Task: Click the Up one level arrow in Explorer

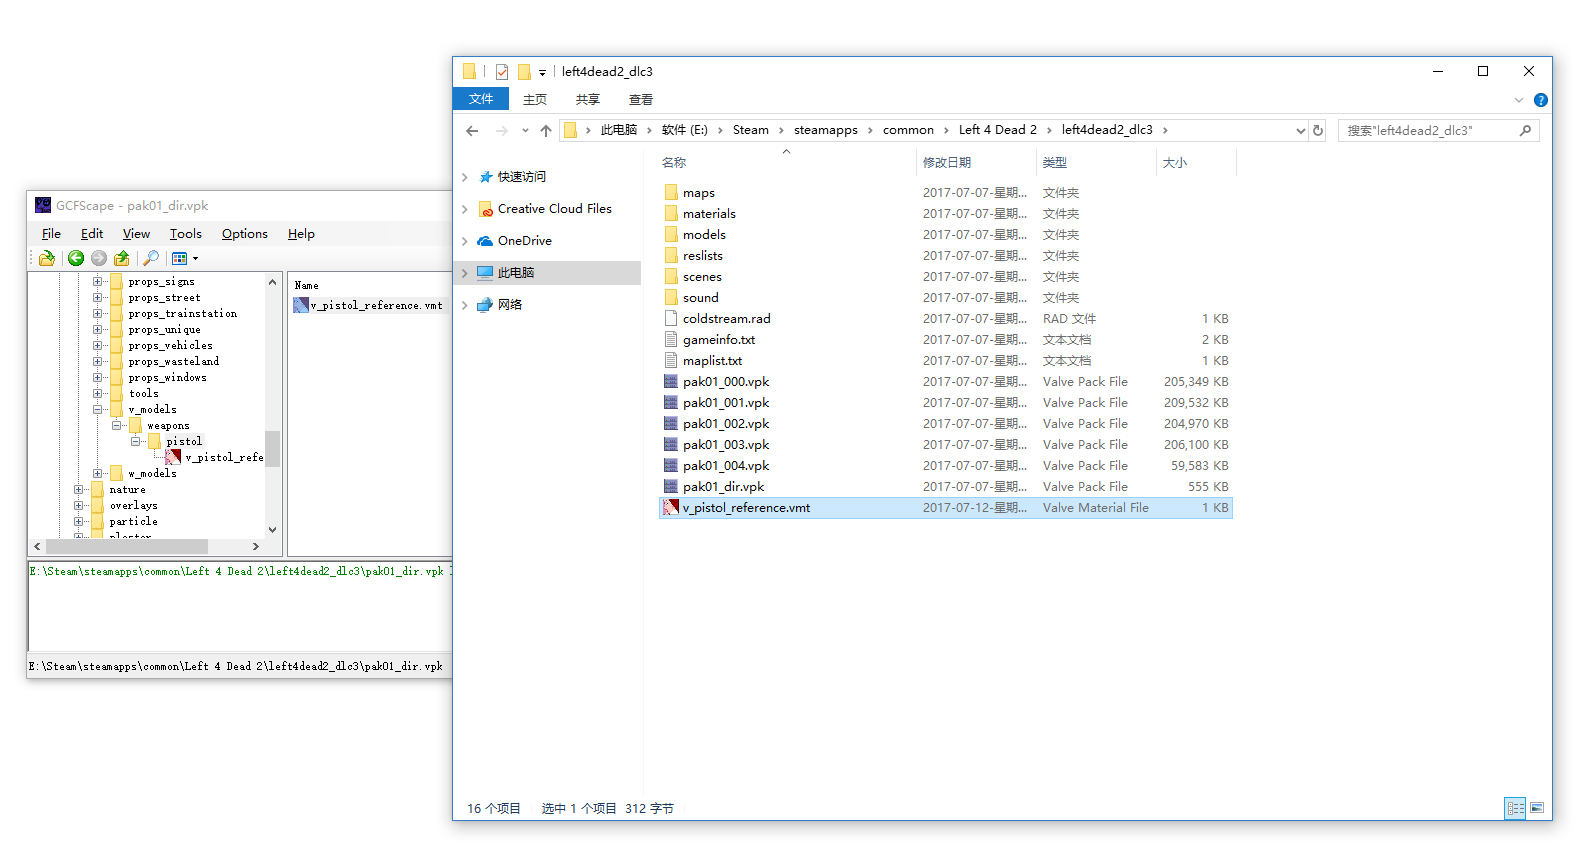Action: click(546, 131)
